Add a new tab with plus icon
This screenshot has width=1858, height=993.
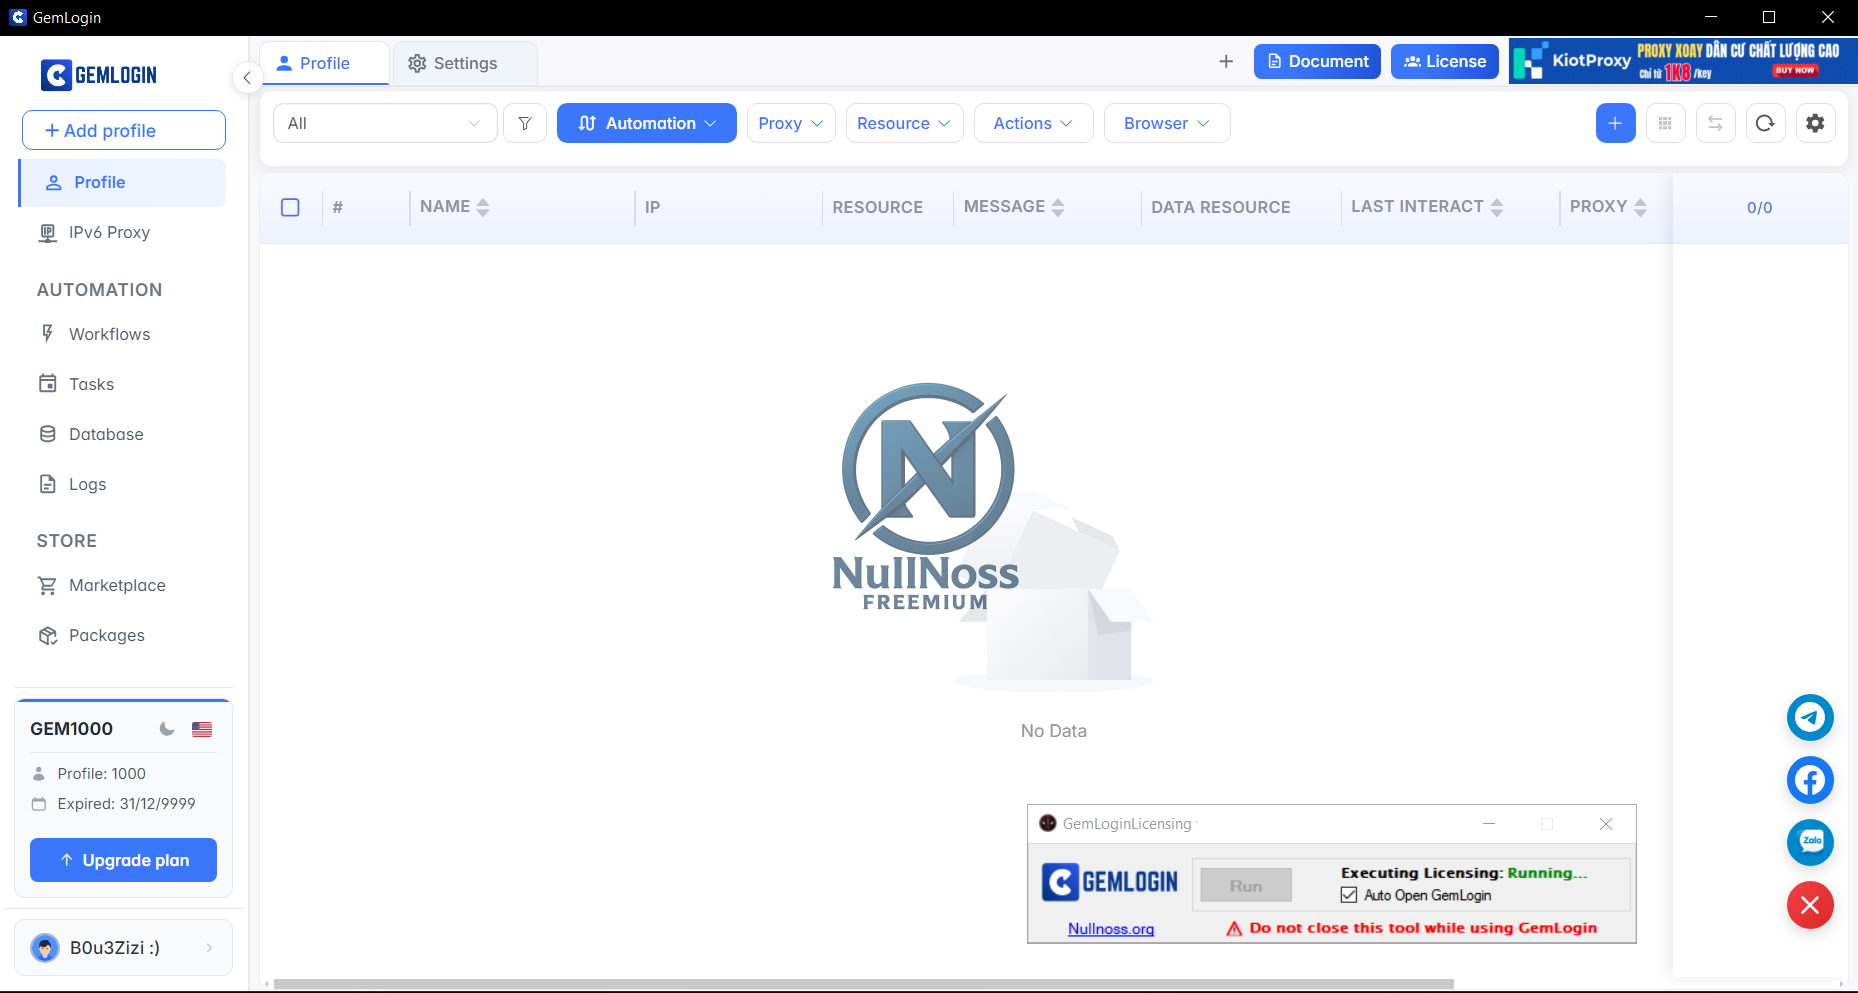pos(1226,61)
